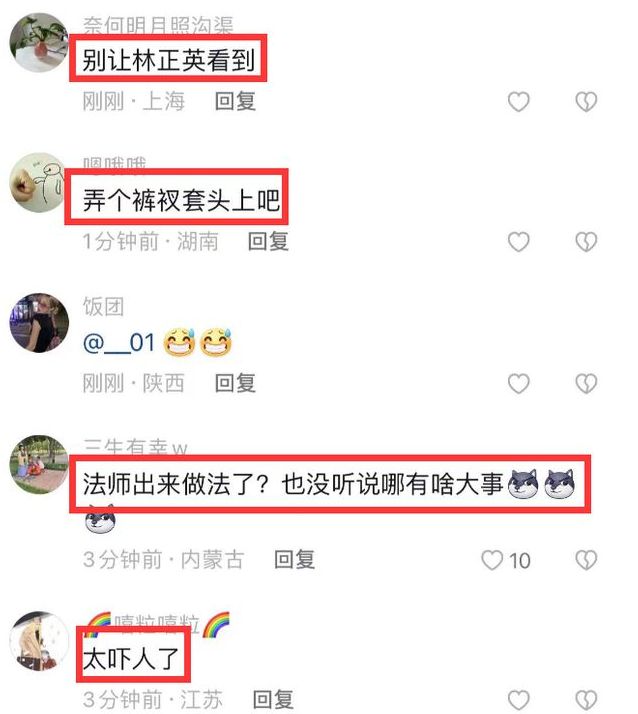
Task: Dislike the 别让林正英看到 comment
Action: pyautogui.click(x=586, y=101)
